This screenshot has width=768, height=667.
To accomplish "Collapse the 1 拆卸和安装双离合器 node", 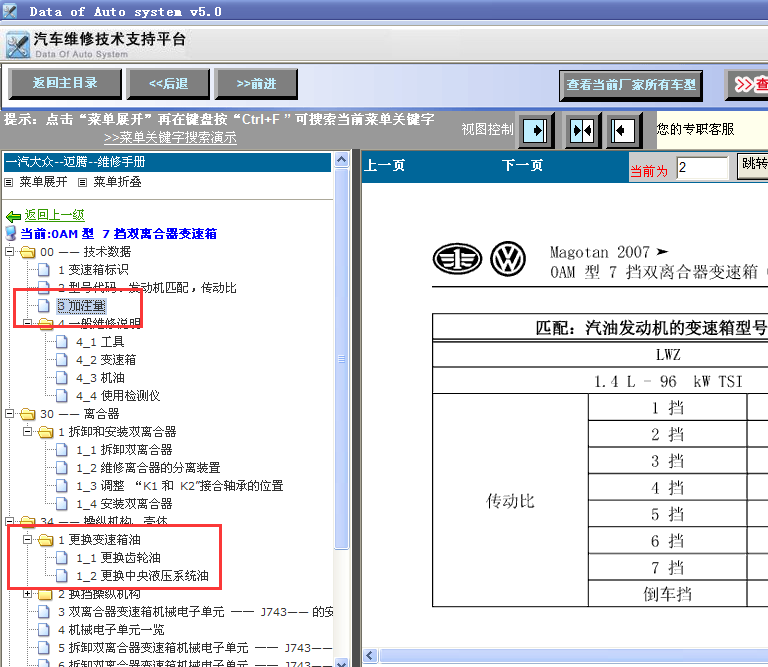I will coord(28,432).
